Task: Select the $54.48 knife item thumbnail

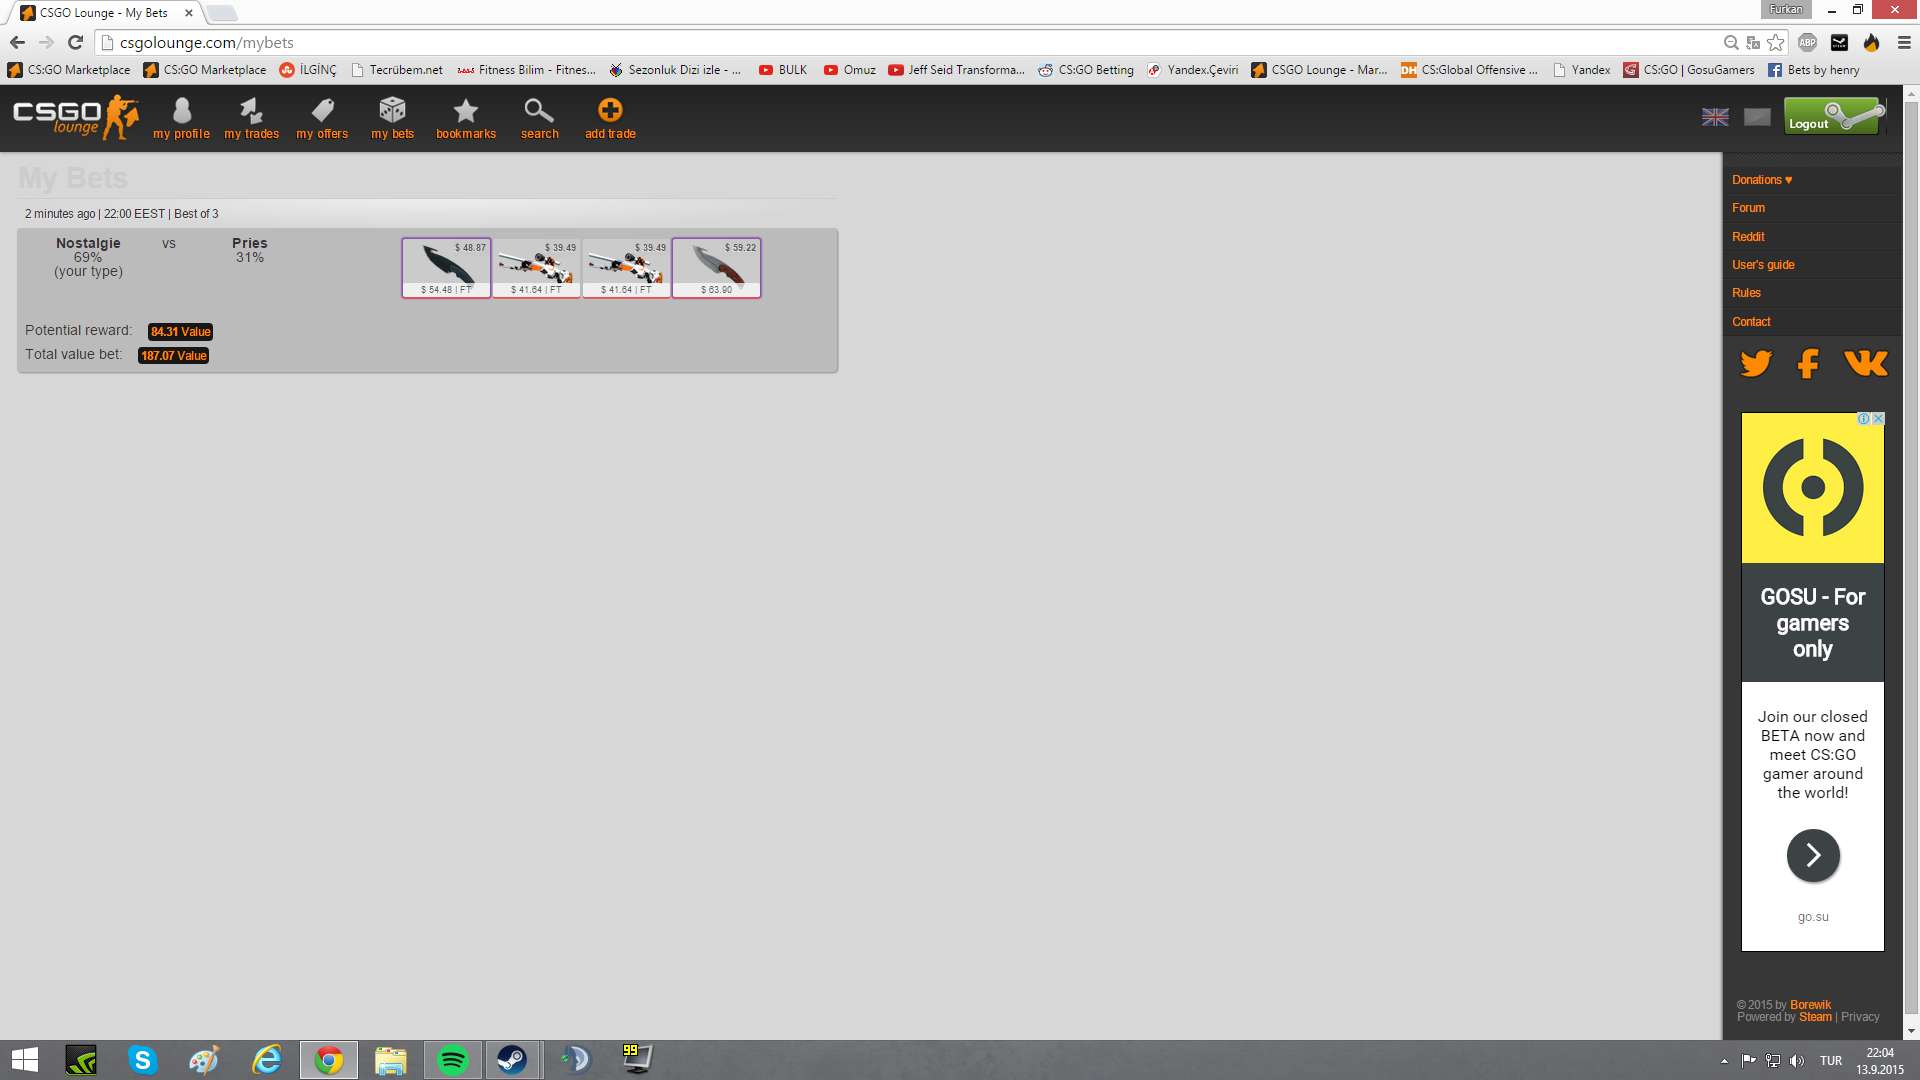Action: coord(446,268)
